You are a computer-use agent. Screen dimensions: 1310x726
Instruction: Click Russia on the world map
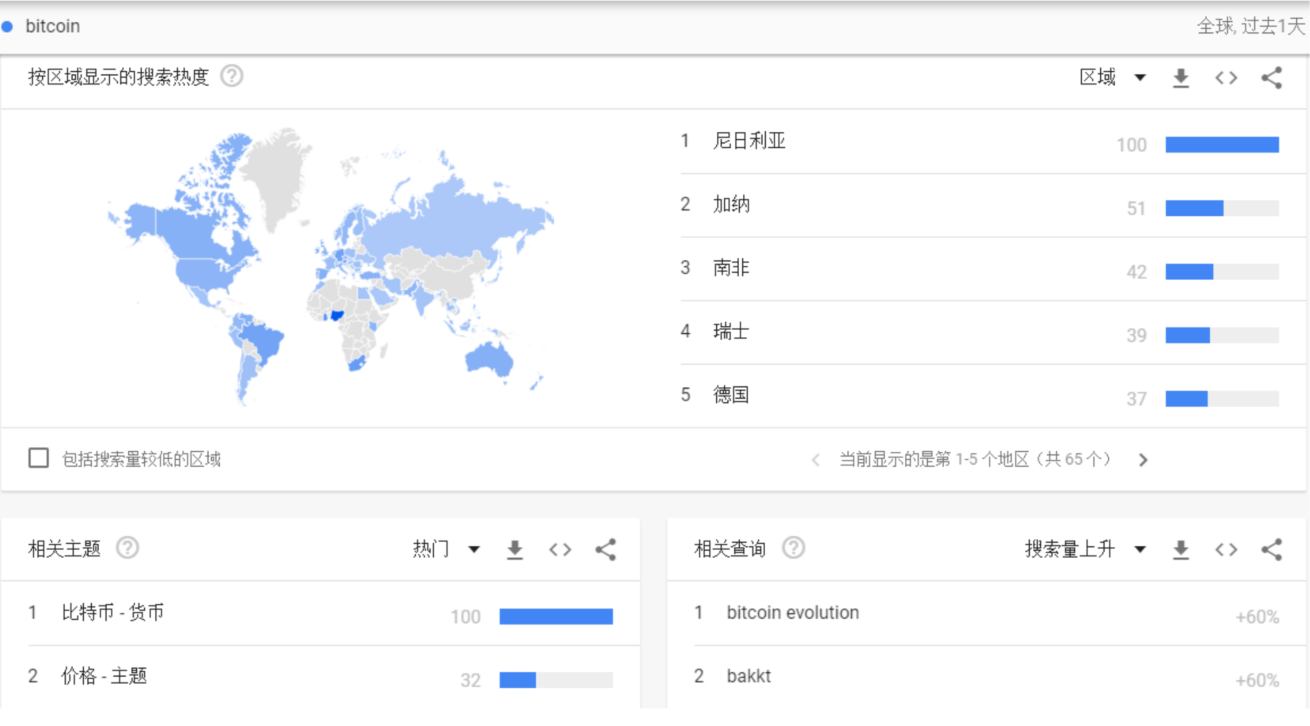[x=450, y=222]
